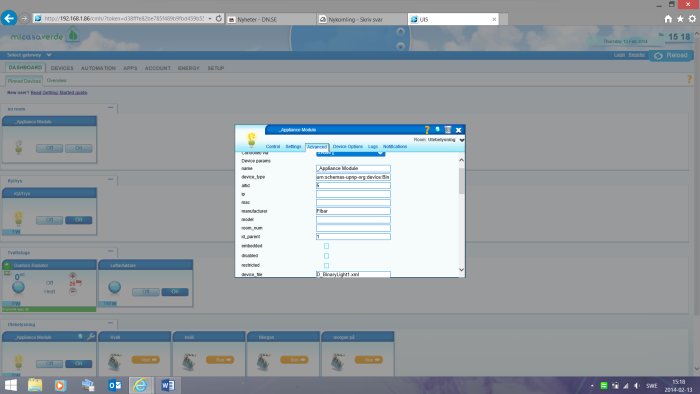
Task: Click the Reload button icon at top right
Action: pyautogui.click(x=658, y=56)
